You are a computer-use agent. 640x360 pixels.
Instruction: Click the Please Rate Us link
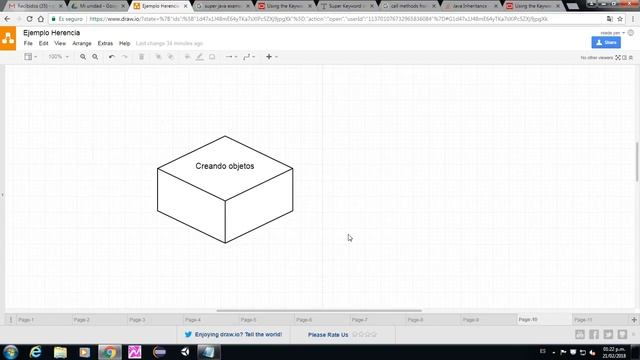pos(328,335)
